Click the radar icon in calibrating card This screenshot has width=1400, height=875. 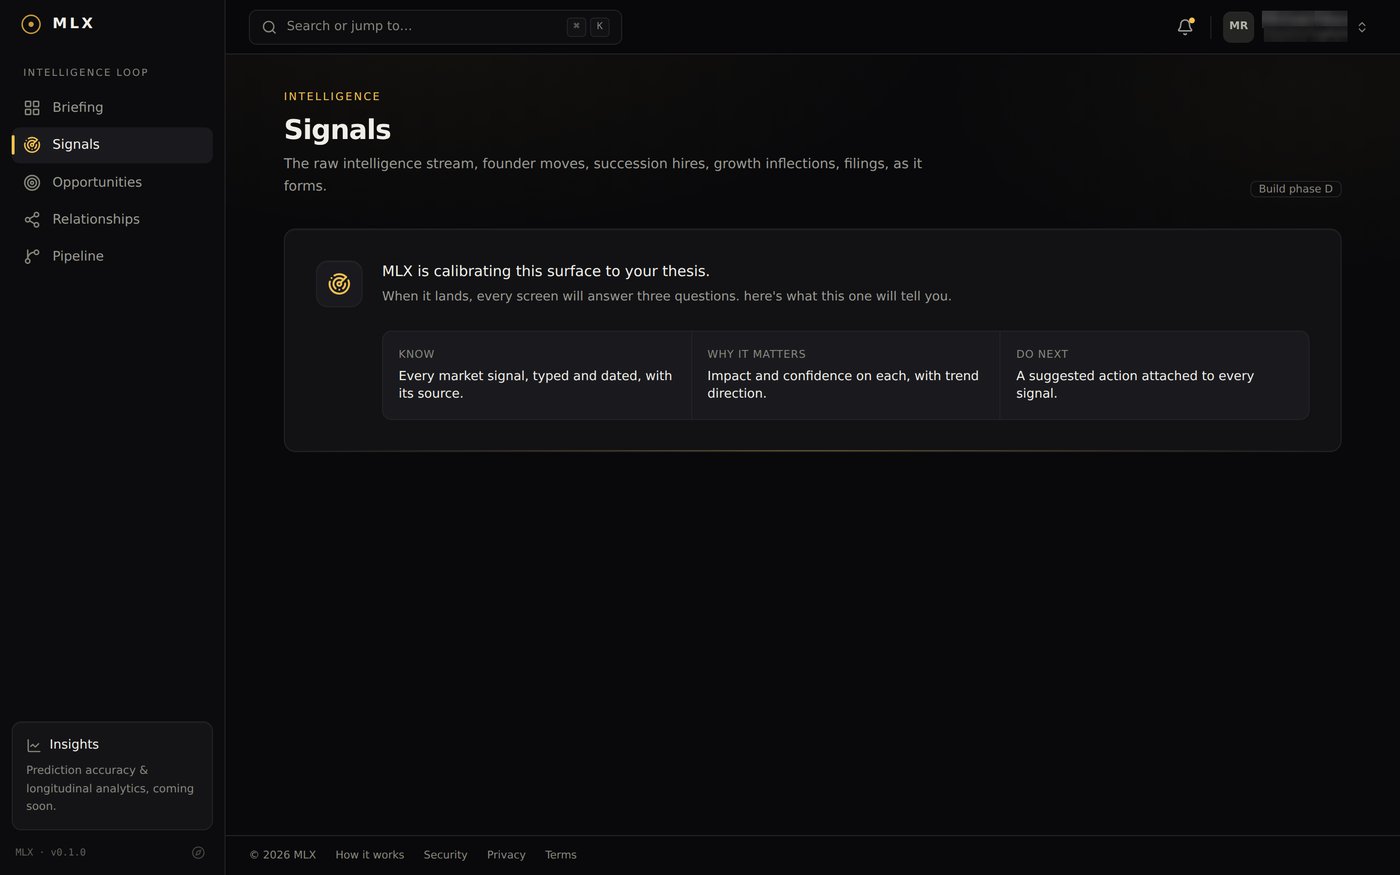pyautogui.click(x=339, y=284)
